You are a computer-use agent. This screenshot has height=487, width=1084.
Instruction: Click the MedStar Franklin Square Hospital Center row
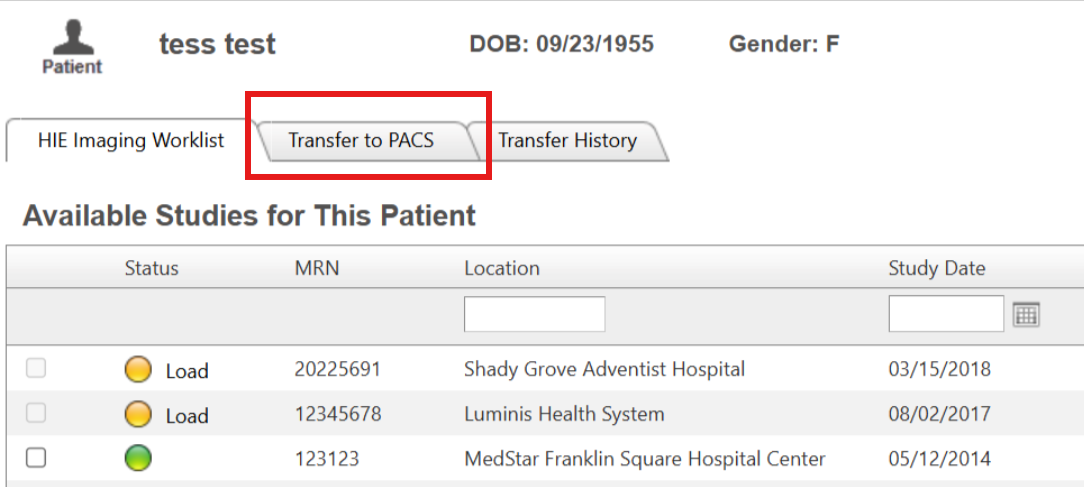[645, 459]
